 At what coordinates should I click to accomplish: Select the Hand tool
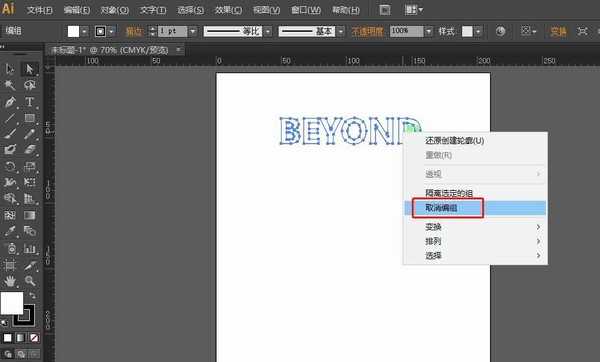coord(10,281)
